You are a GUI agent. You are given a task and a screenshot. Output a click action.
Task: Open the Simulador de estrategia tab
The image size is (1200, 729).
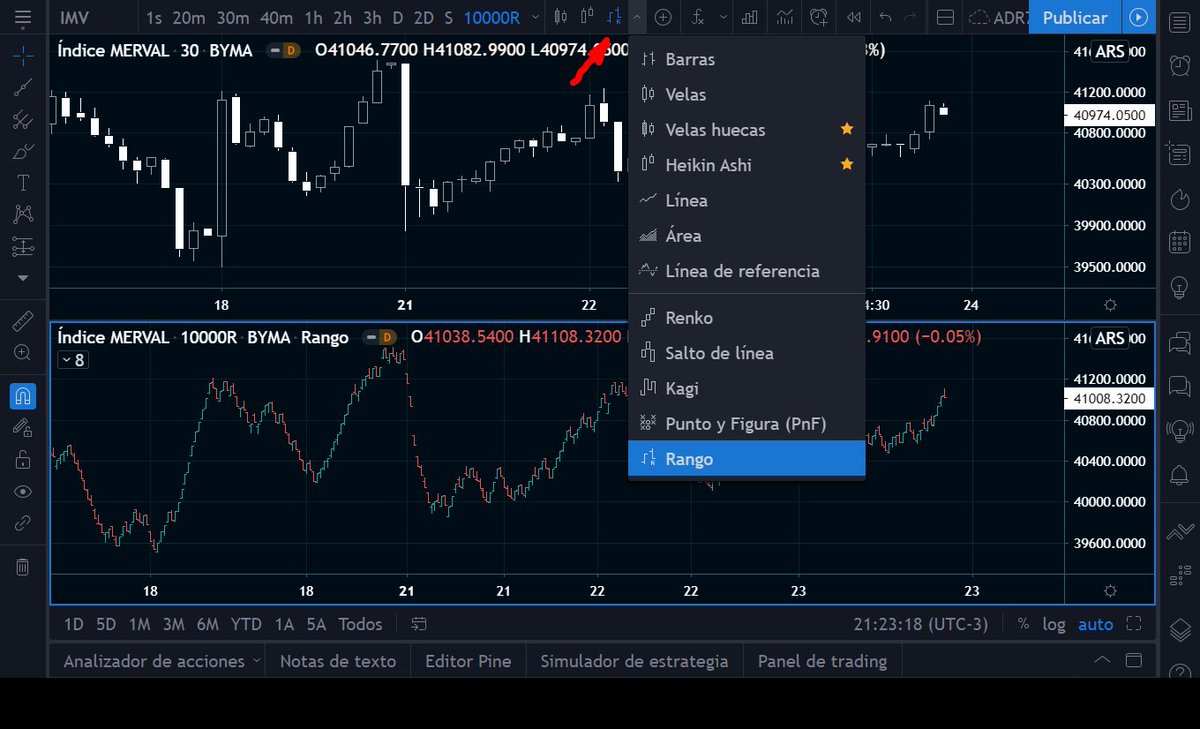(x=634, y=661)
